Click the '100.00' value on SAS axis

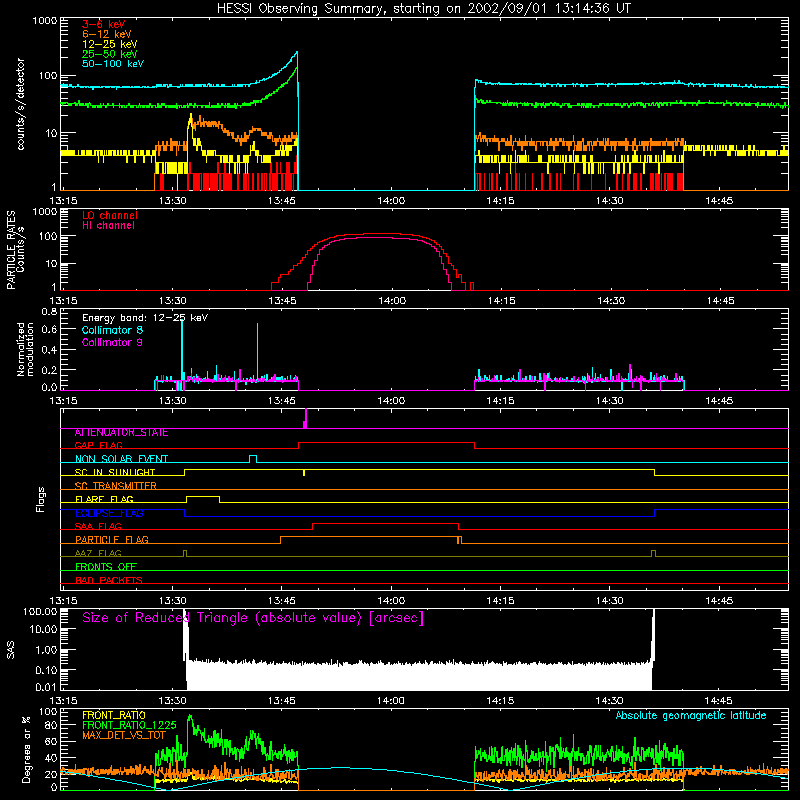[x=40, y=612]
